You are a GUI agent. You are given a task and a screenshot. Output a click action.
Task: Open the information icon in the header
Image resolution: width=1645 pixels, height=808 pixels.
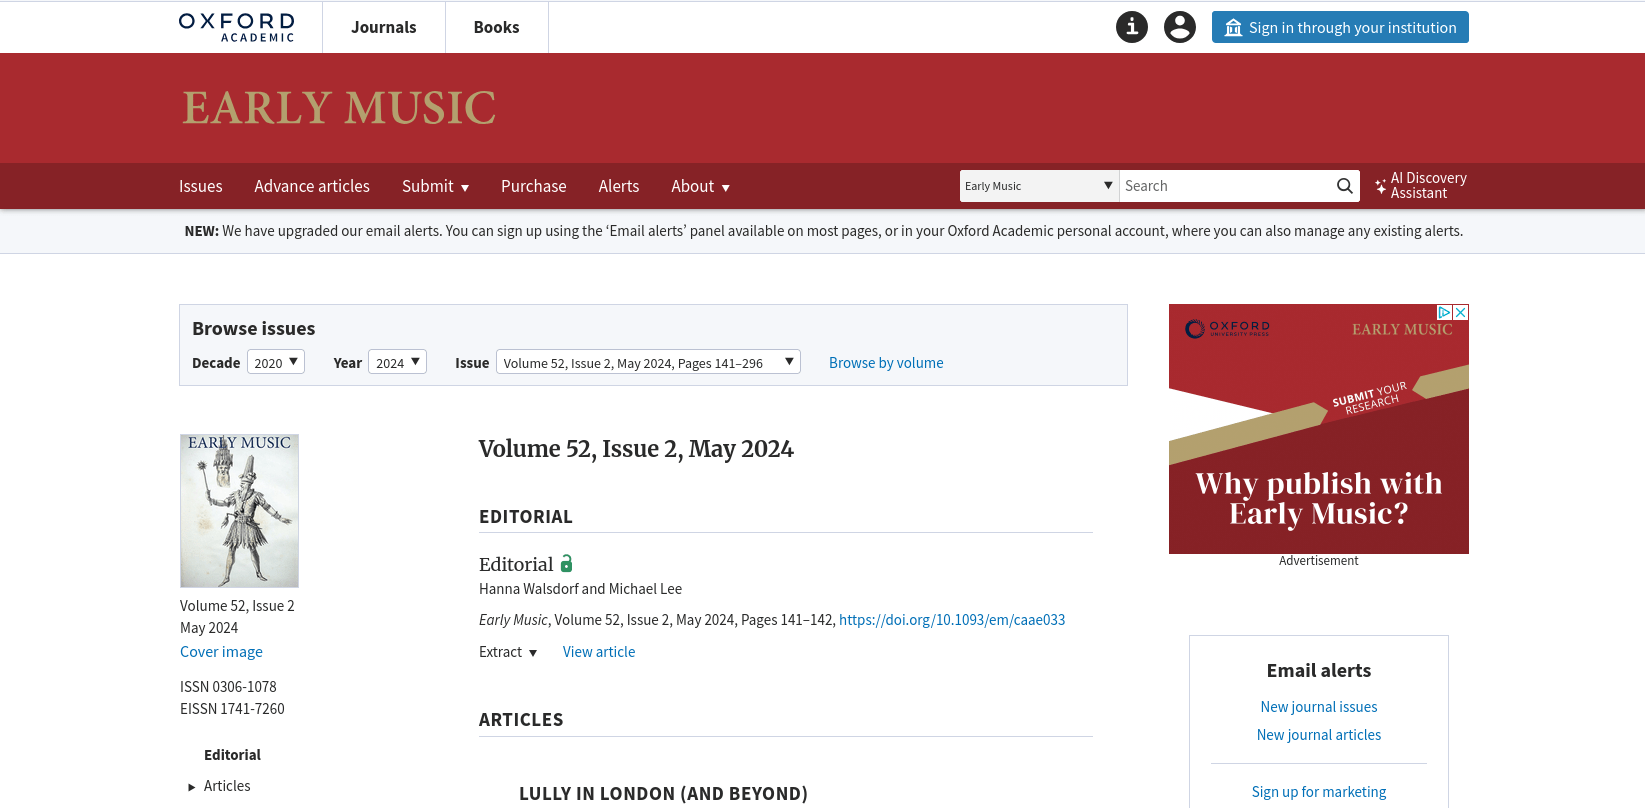1132,27
